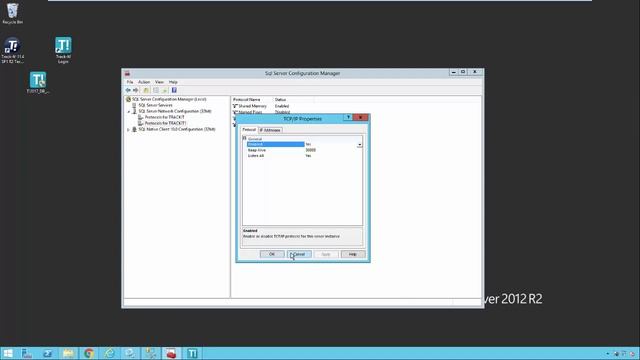This screenshot has width=640, height=360.
Task: Click the SQL Server Configuration Manager title bar icon
Action: click(x=127, y=73)
